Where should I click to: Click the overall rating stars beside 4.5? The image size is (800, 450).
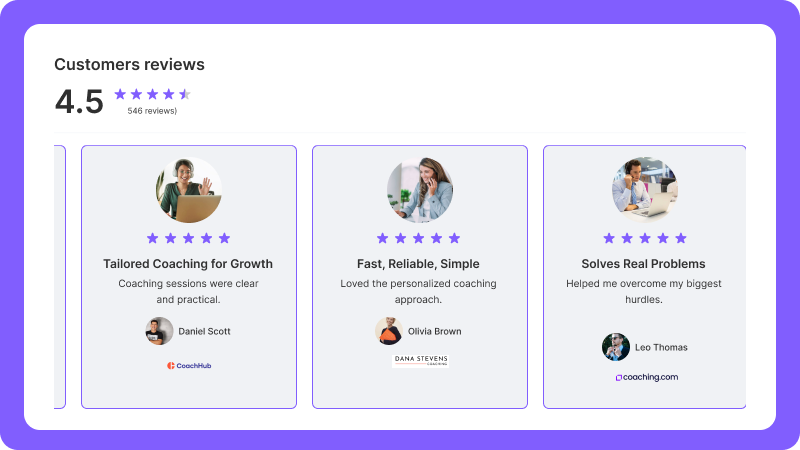152,95
